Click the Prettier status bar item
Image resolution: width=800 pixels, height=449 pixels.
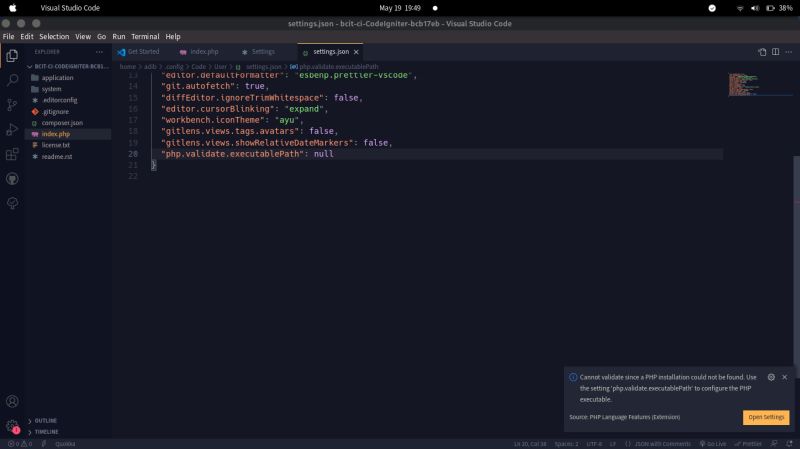point(748,444)
